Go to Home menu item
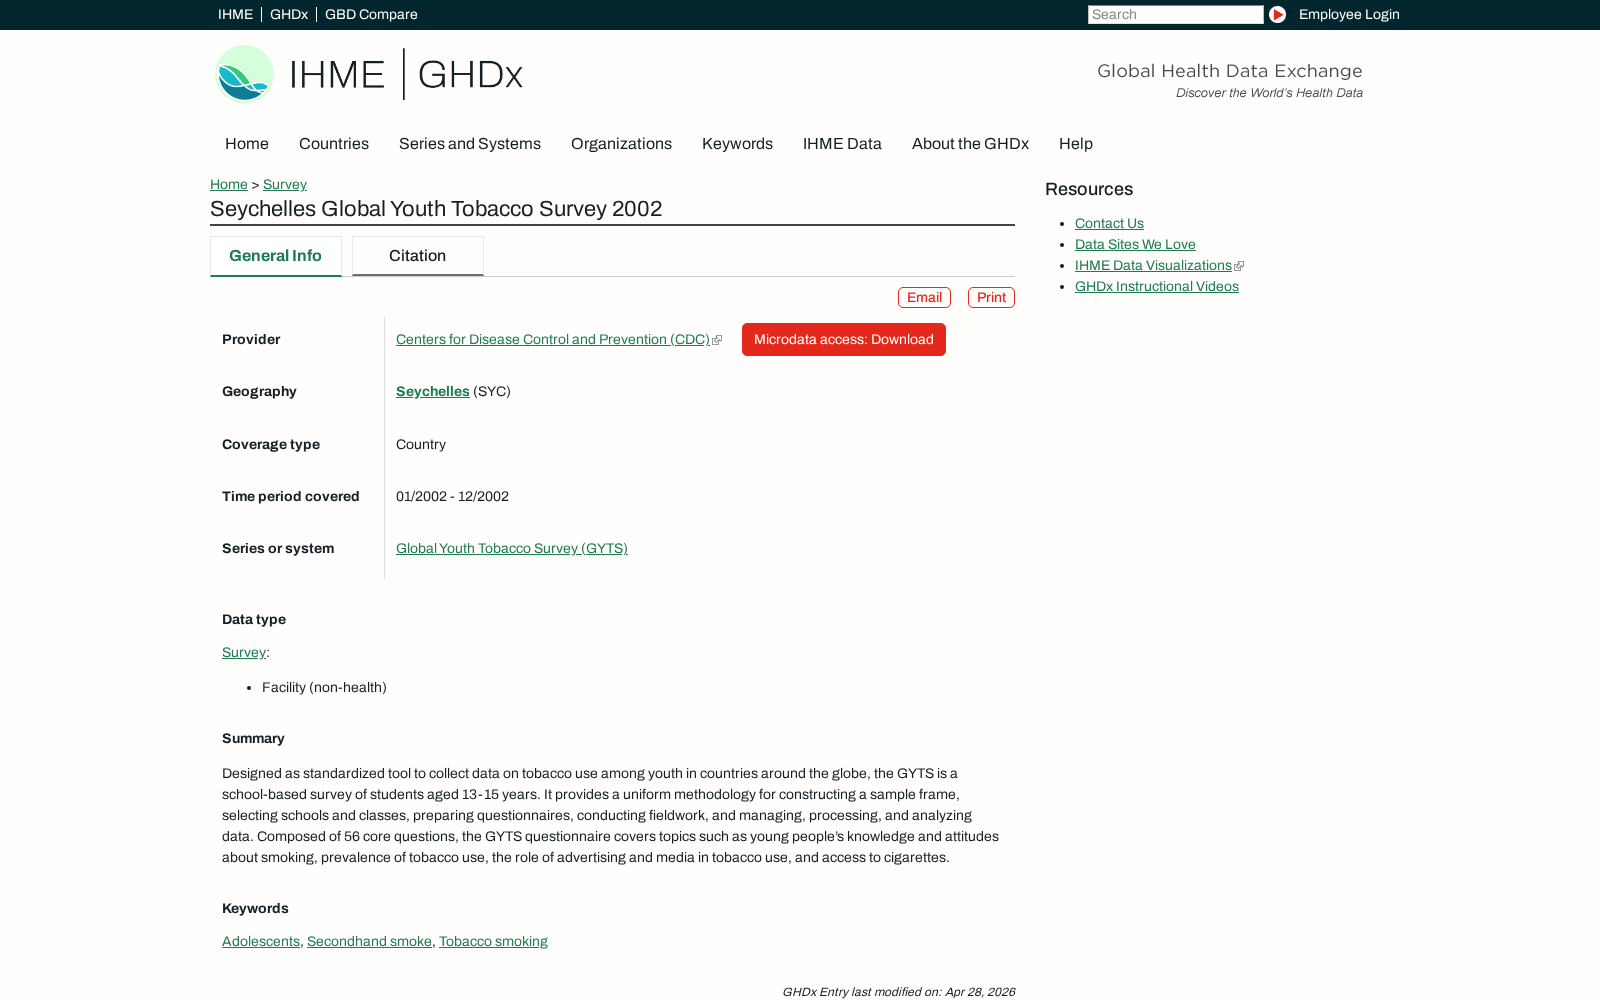1600x1000 pixels. point(247,144)
